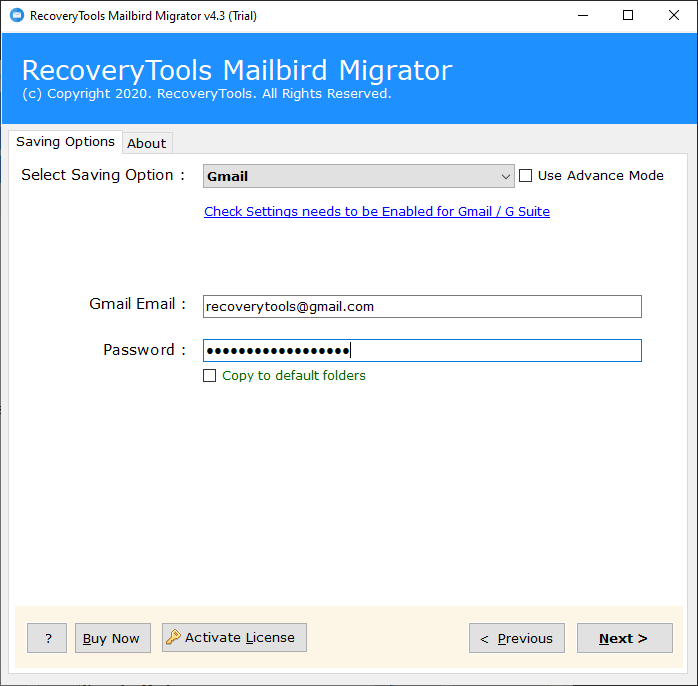Proceed with the Next > button
Screen dimensions: 698x686
(x=625, y=638)
